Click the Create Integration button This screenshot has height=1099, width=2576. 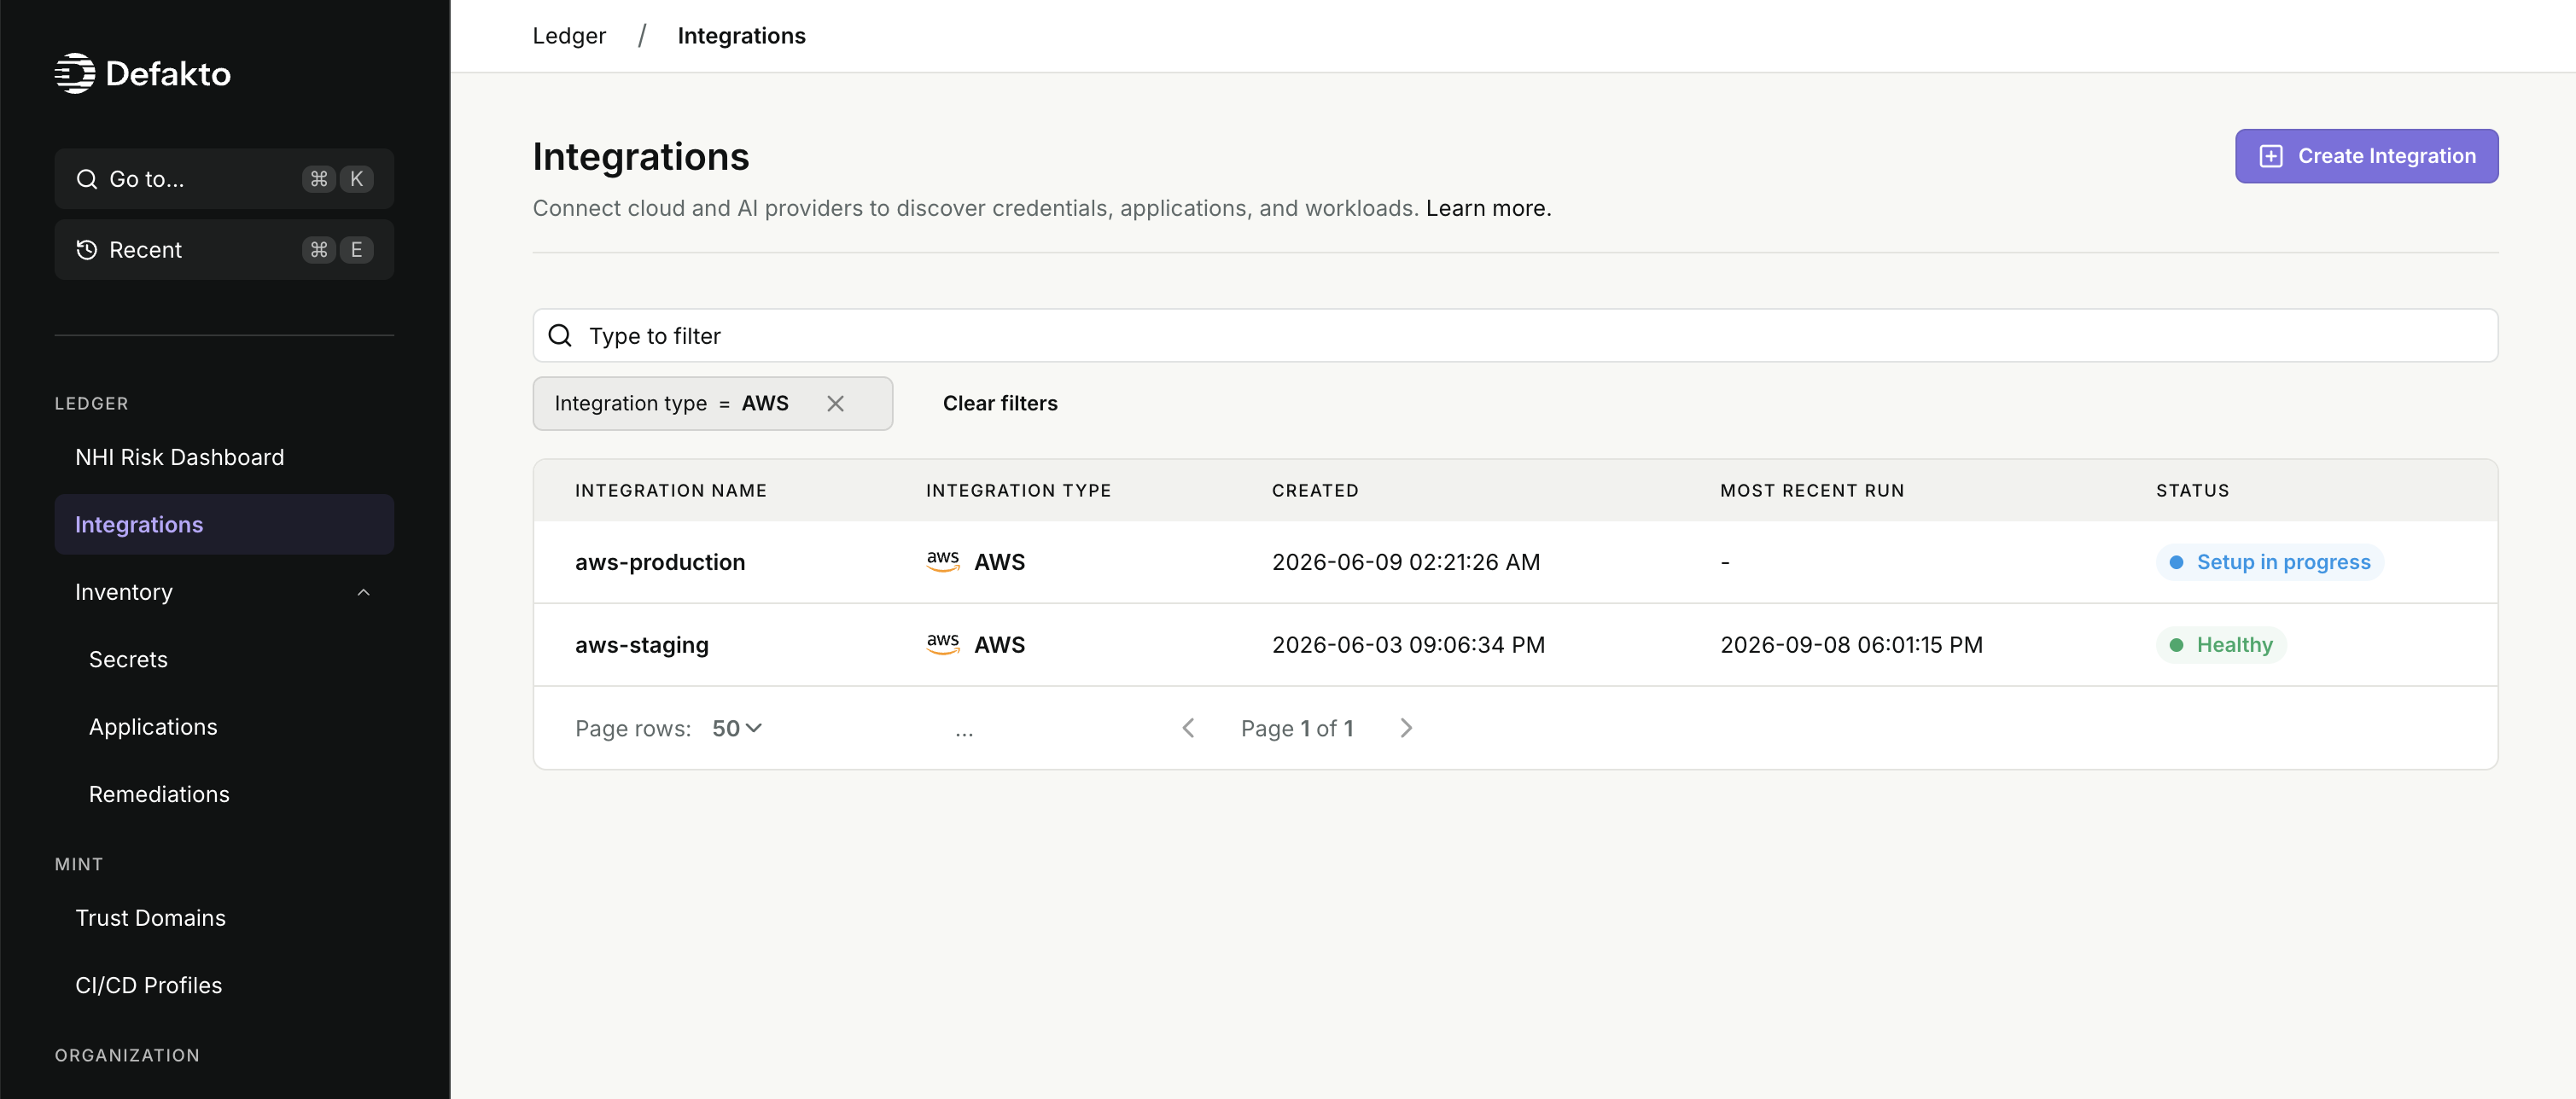click(x=2366, y=156)
